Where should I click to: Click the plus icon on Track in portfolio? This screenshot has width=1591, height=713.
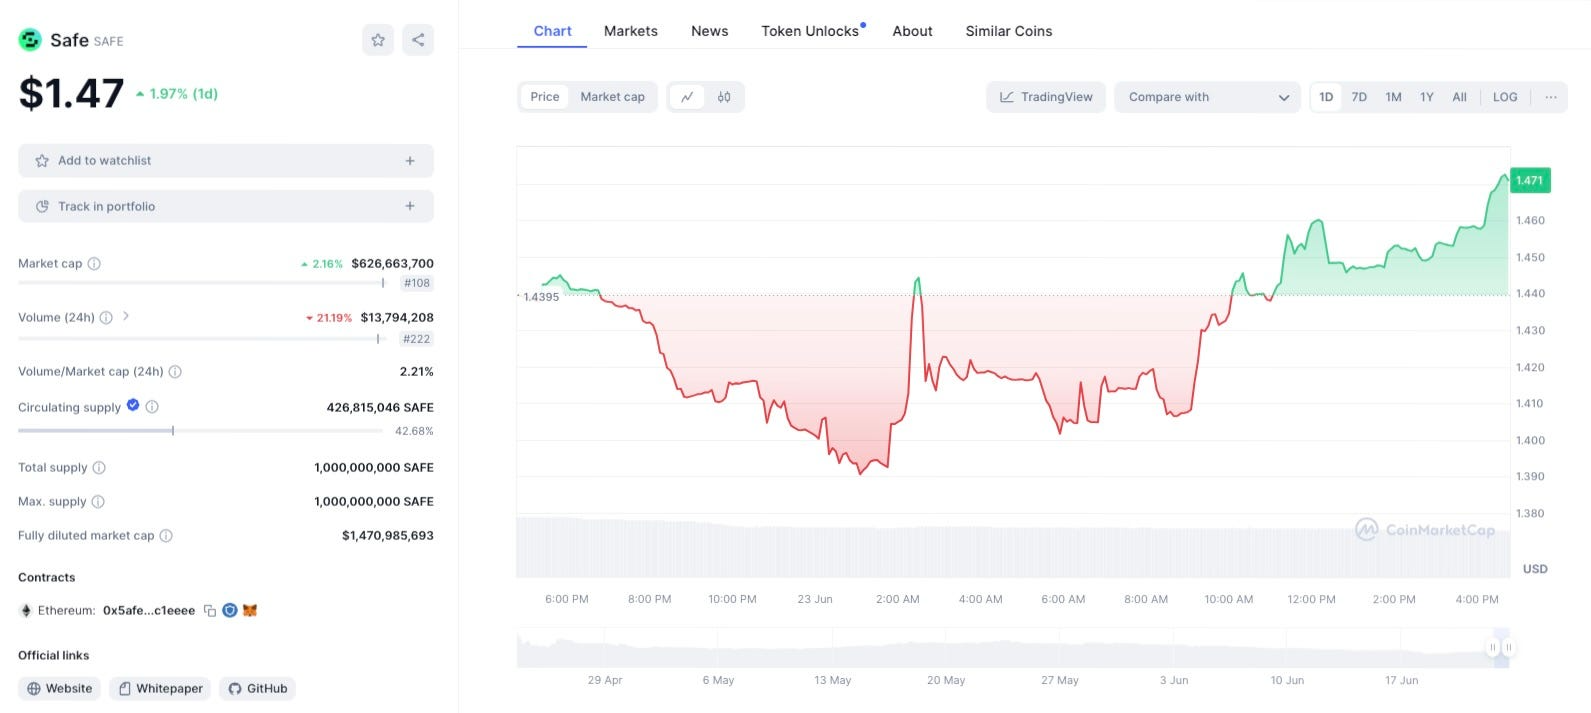click(x=410, y=206)
